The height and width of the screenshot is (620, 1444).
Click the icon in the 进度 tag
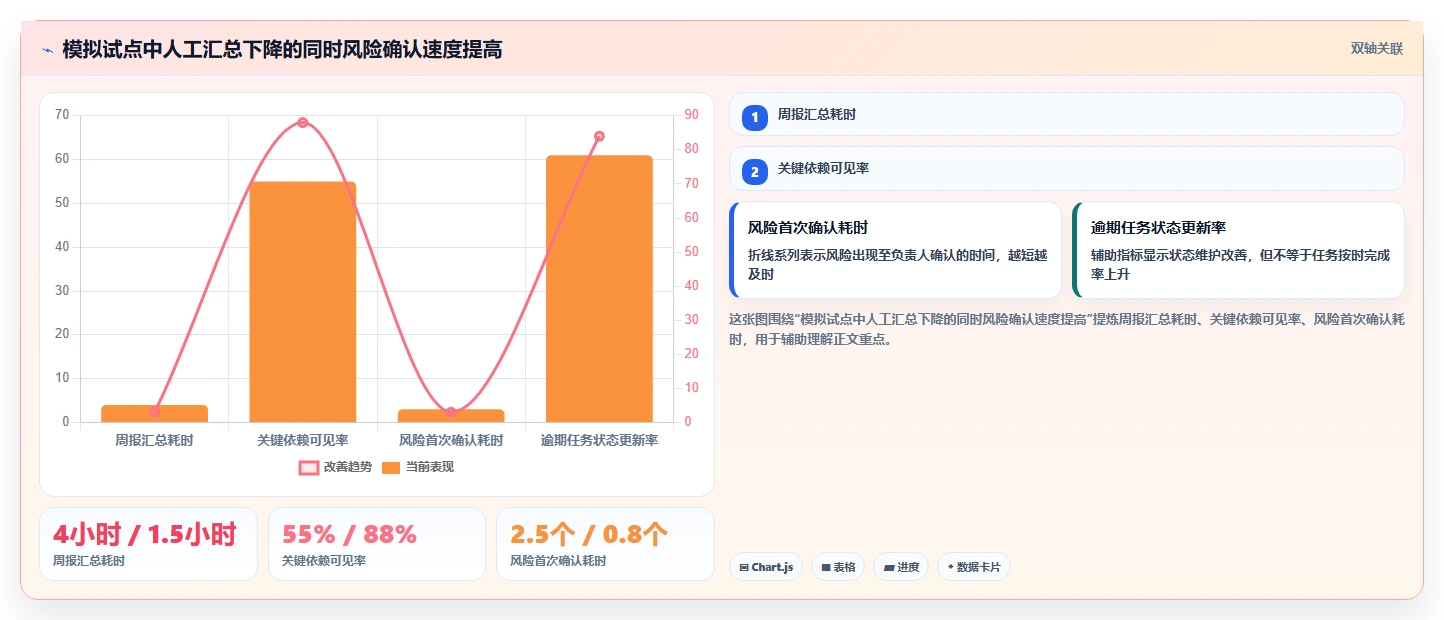(x=889, y=568)
